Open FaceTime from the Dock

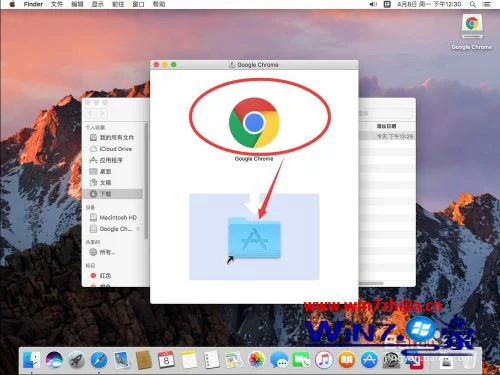click(301, 360)
